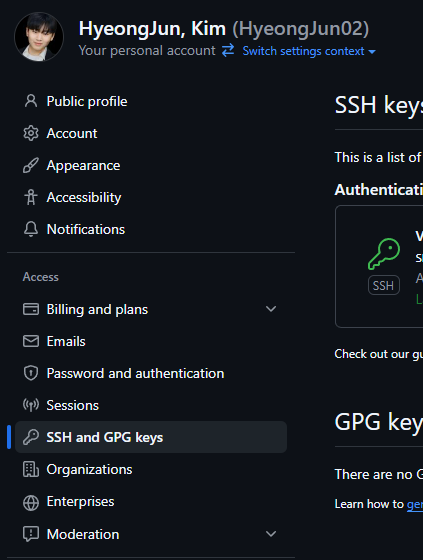Screen dimensions: 423x560
Task: Expand the Billing and plans chevron
Action: (x=271, y=309)
